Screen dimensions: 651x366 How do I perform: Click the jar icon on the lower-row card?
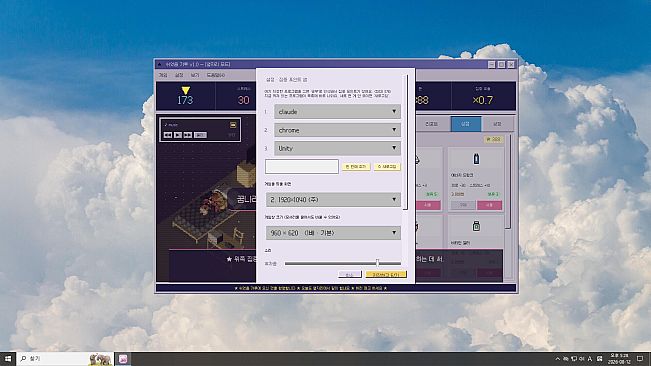click(476, 226)
